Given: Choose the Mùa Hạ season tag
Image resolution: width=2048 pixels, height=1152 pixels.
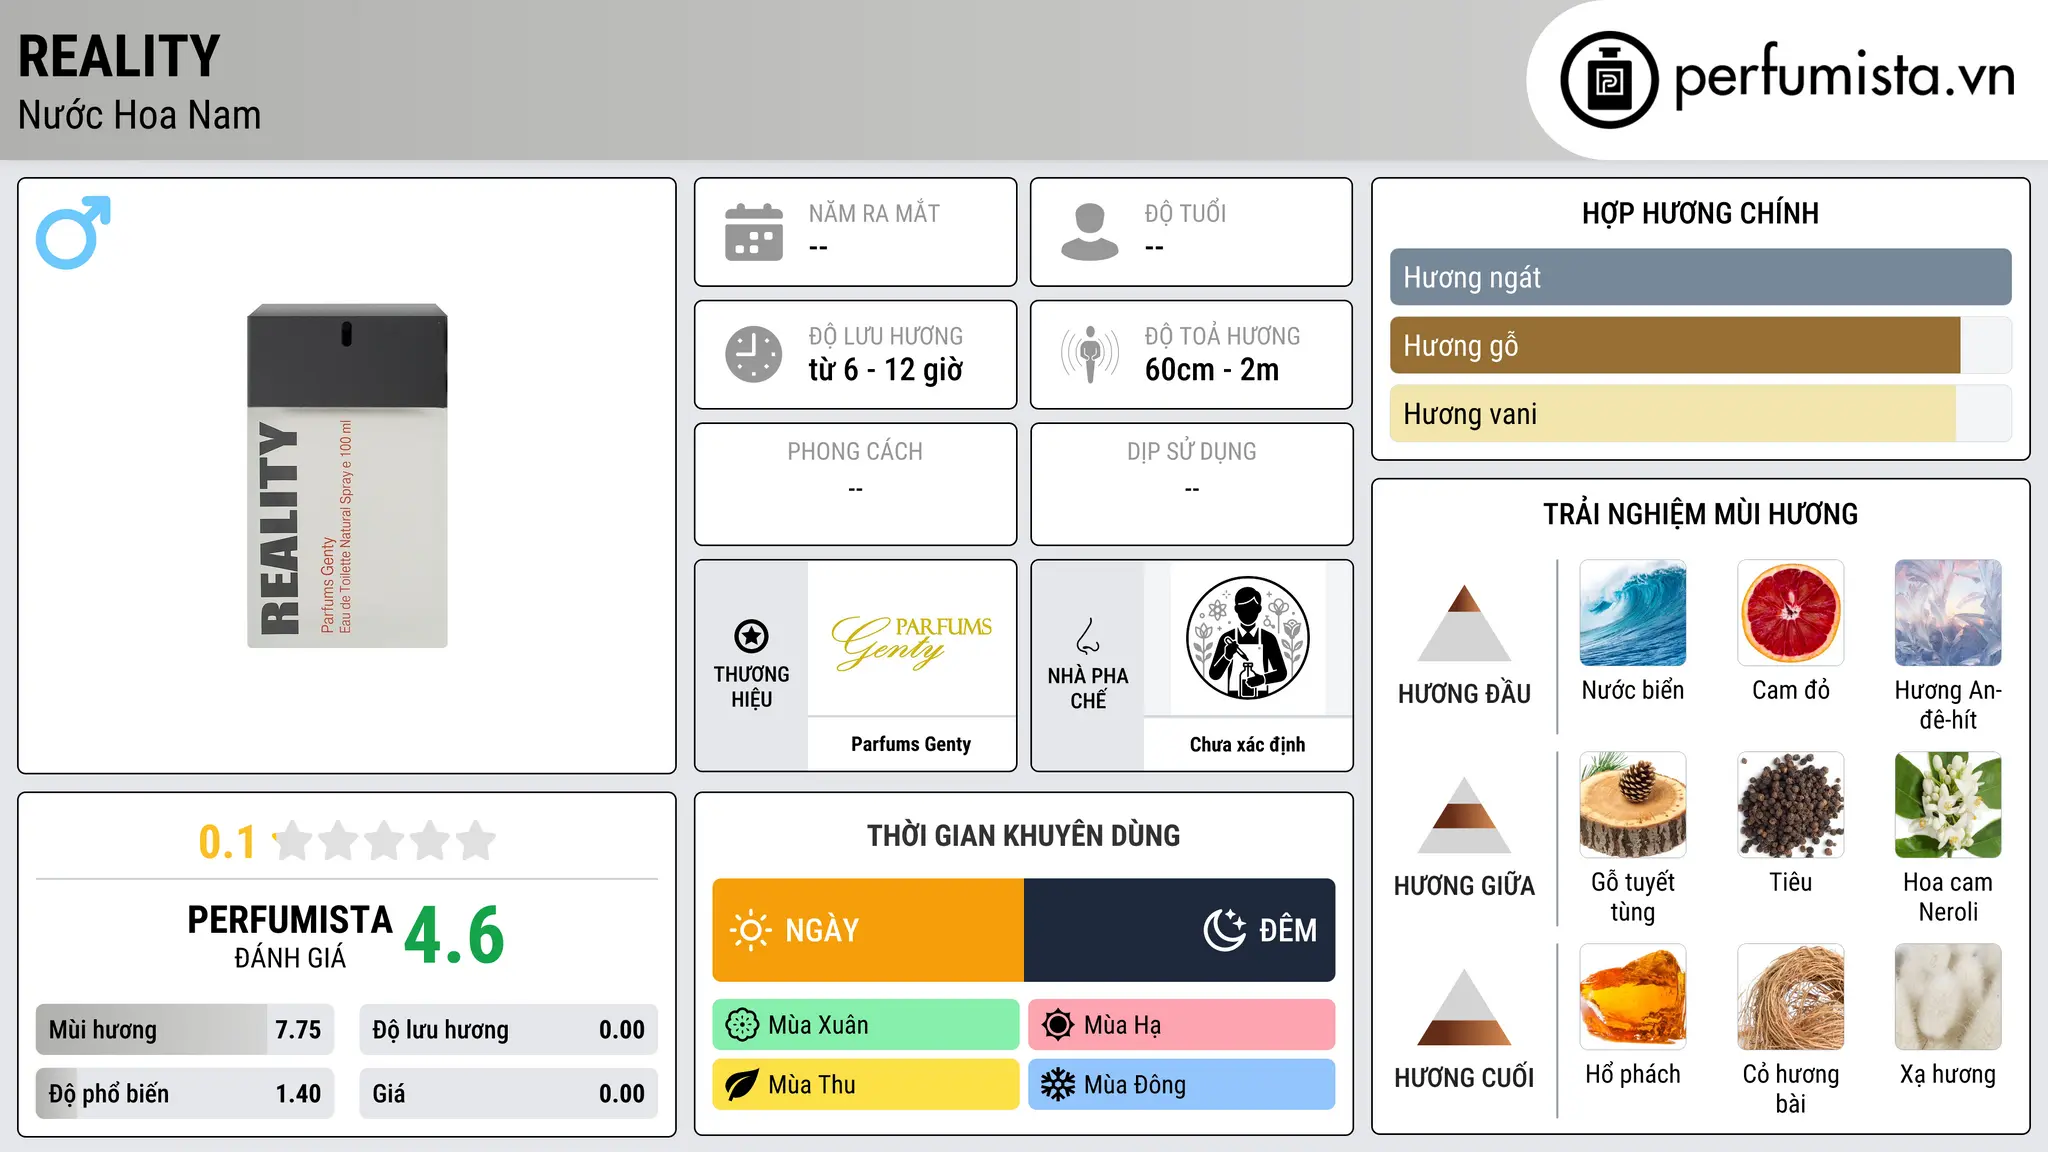Looking at the screenshot, I should (x=1182, y=1025).
